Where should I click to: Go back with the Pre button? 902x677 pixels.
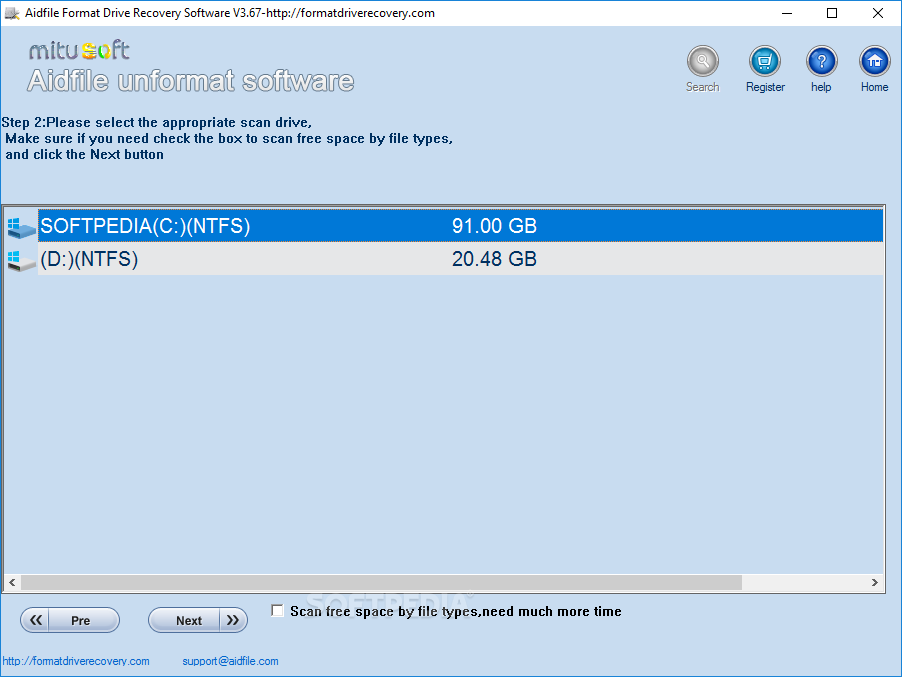70,620
